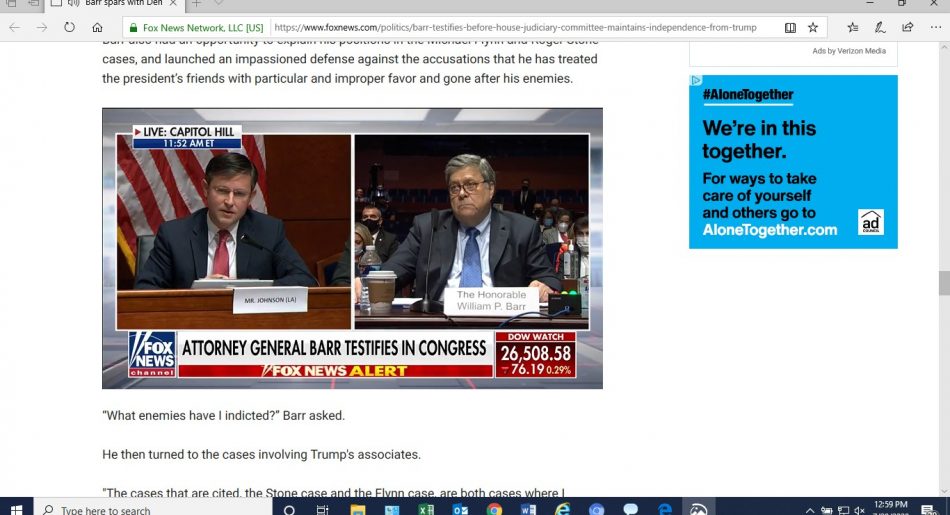Click the muted volume tray icon
The image size is (950, 515).
tap(859, 510)
